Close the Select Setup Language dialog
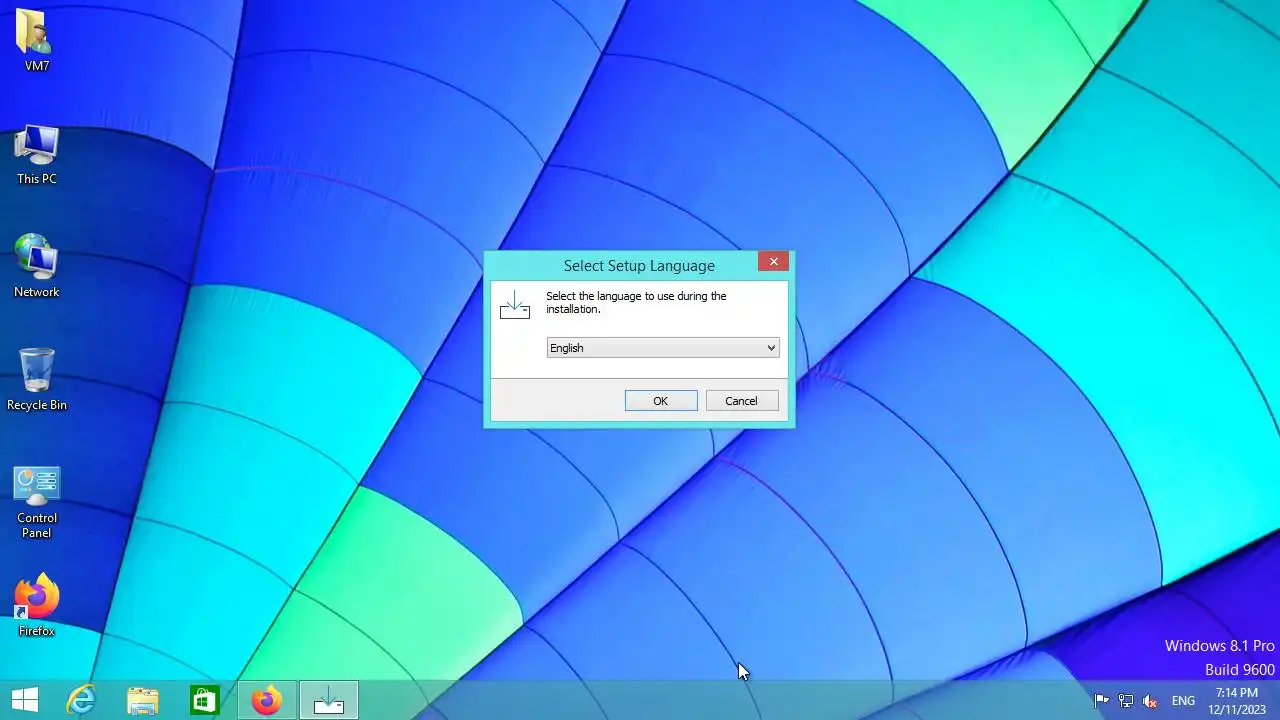1280x720 pixels. [773, 262]
